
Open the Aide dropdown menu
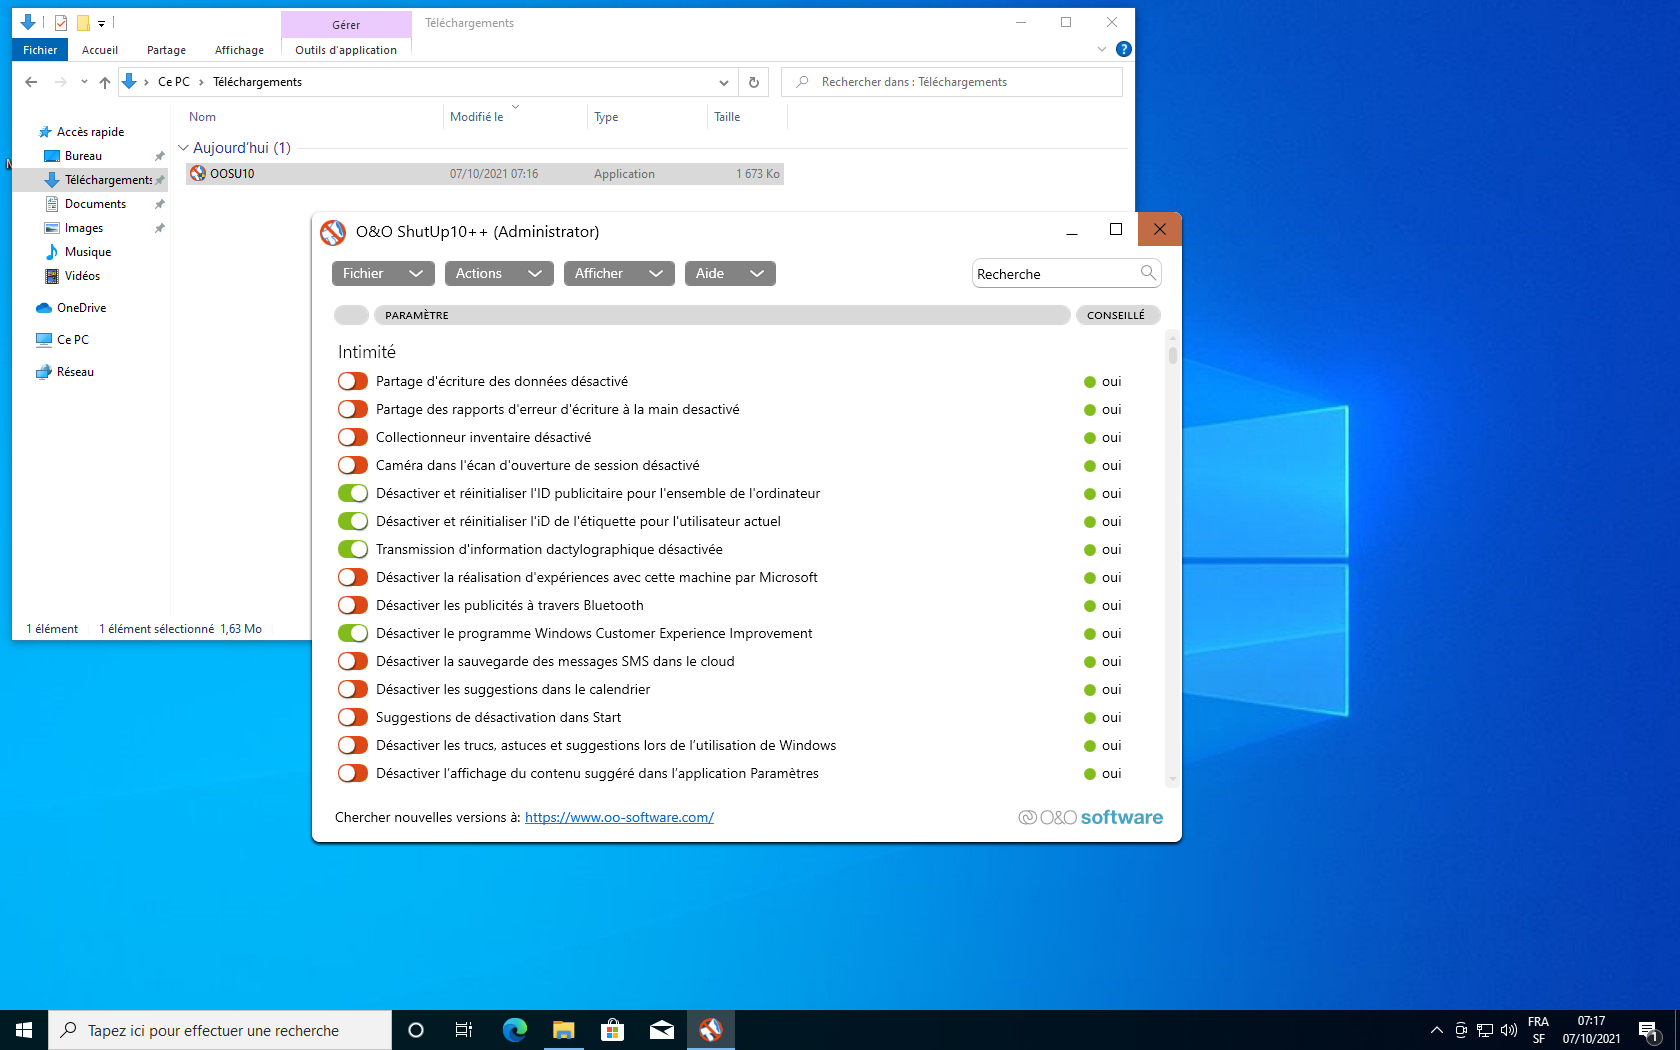pos(730,273)
